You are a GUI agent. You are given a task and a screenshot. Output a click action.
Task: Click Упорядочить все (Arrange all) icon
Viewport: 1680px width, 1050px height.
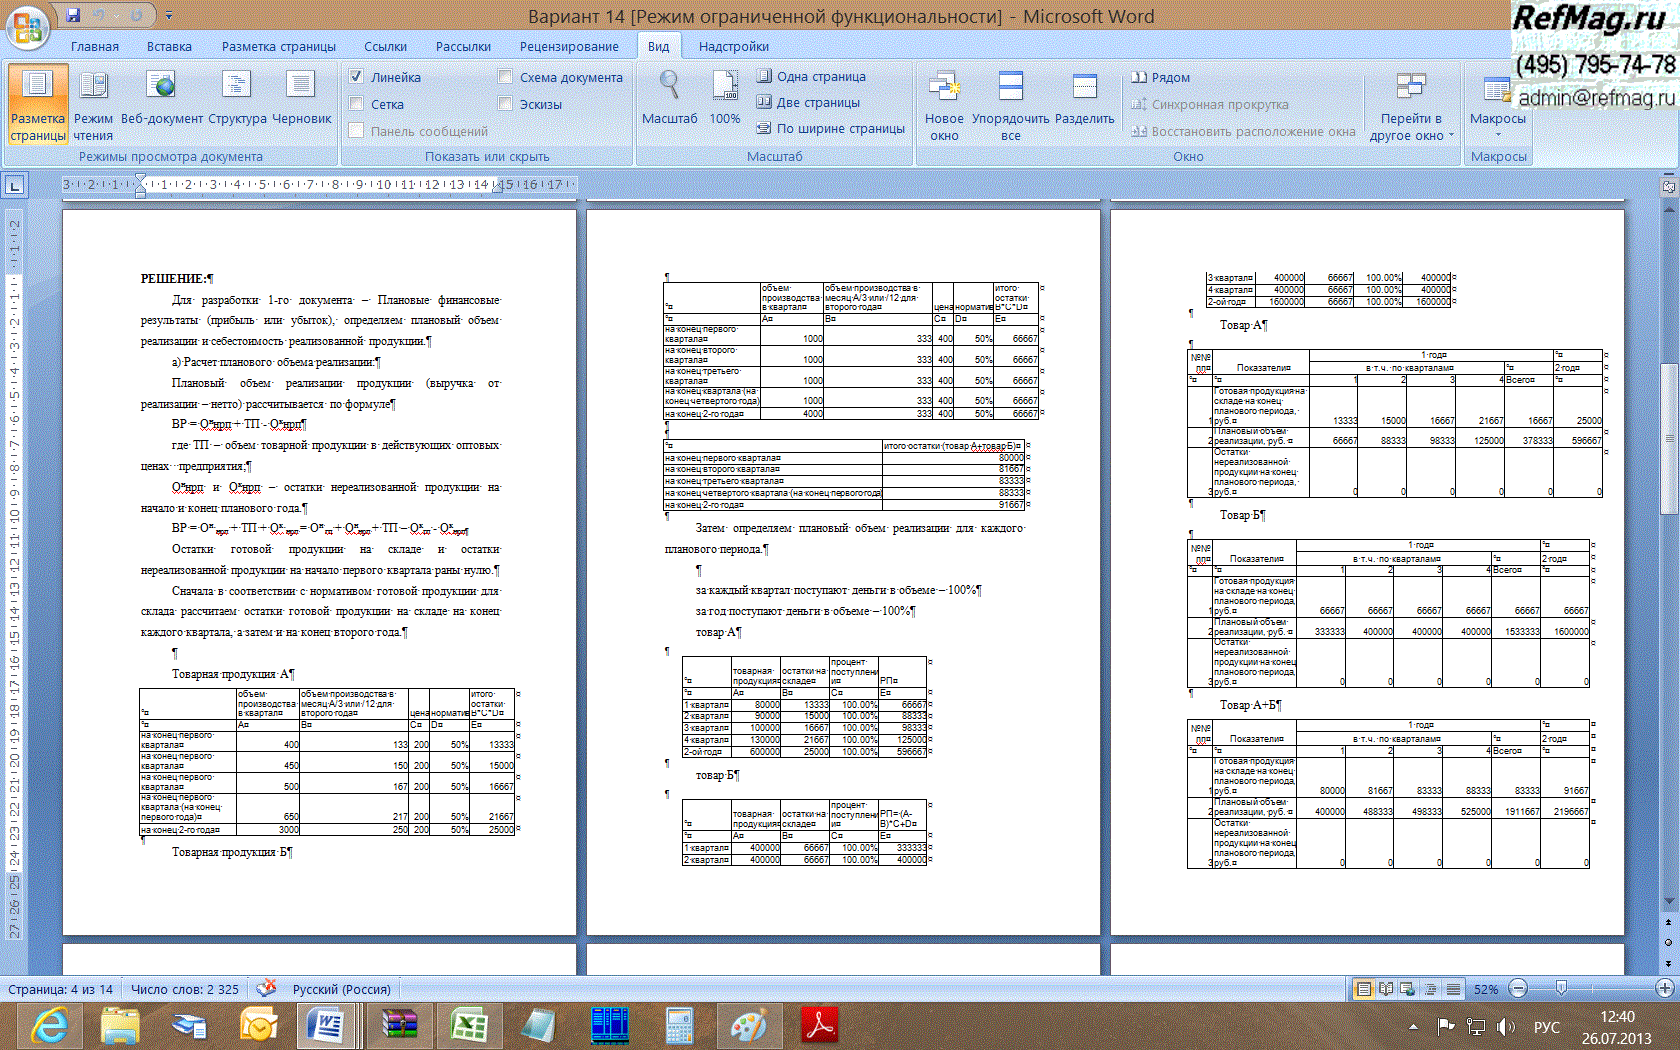(1010, 99)
